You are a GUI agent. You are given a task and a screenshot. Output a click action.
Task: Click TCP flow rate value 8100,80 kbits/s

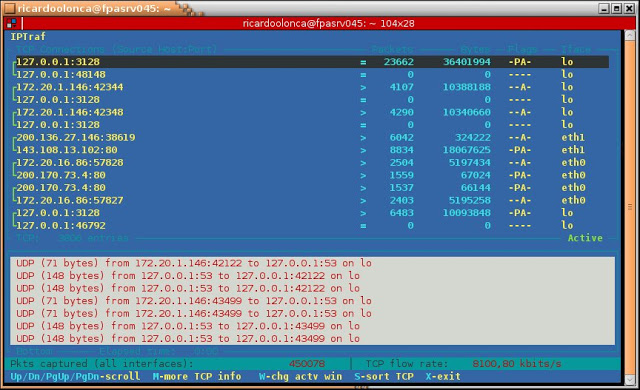517,363
